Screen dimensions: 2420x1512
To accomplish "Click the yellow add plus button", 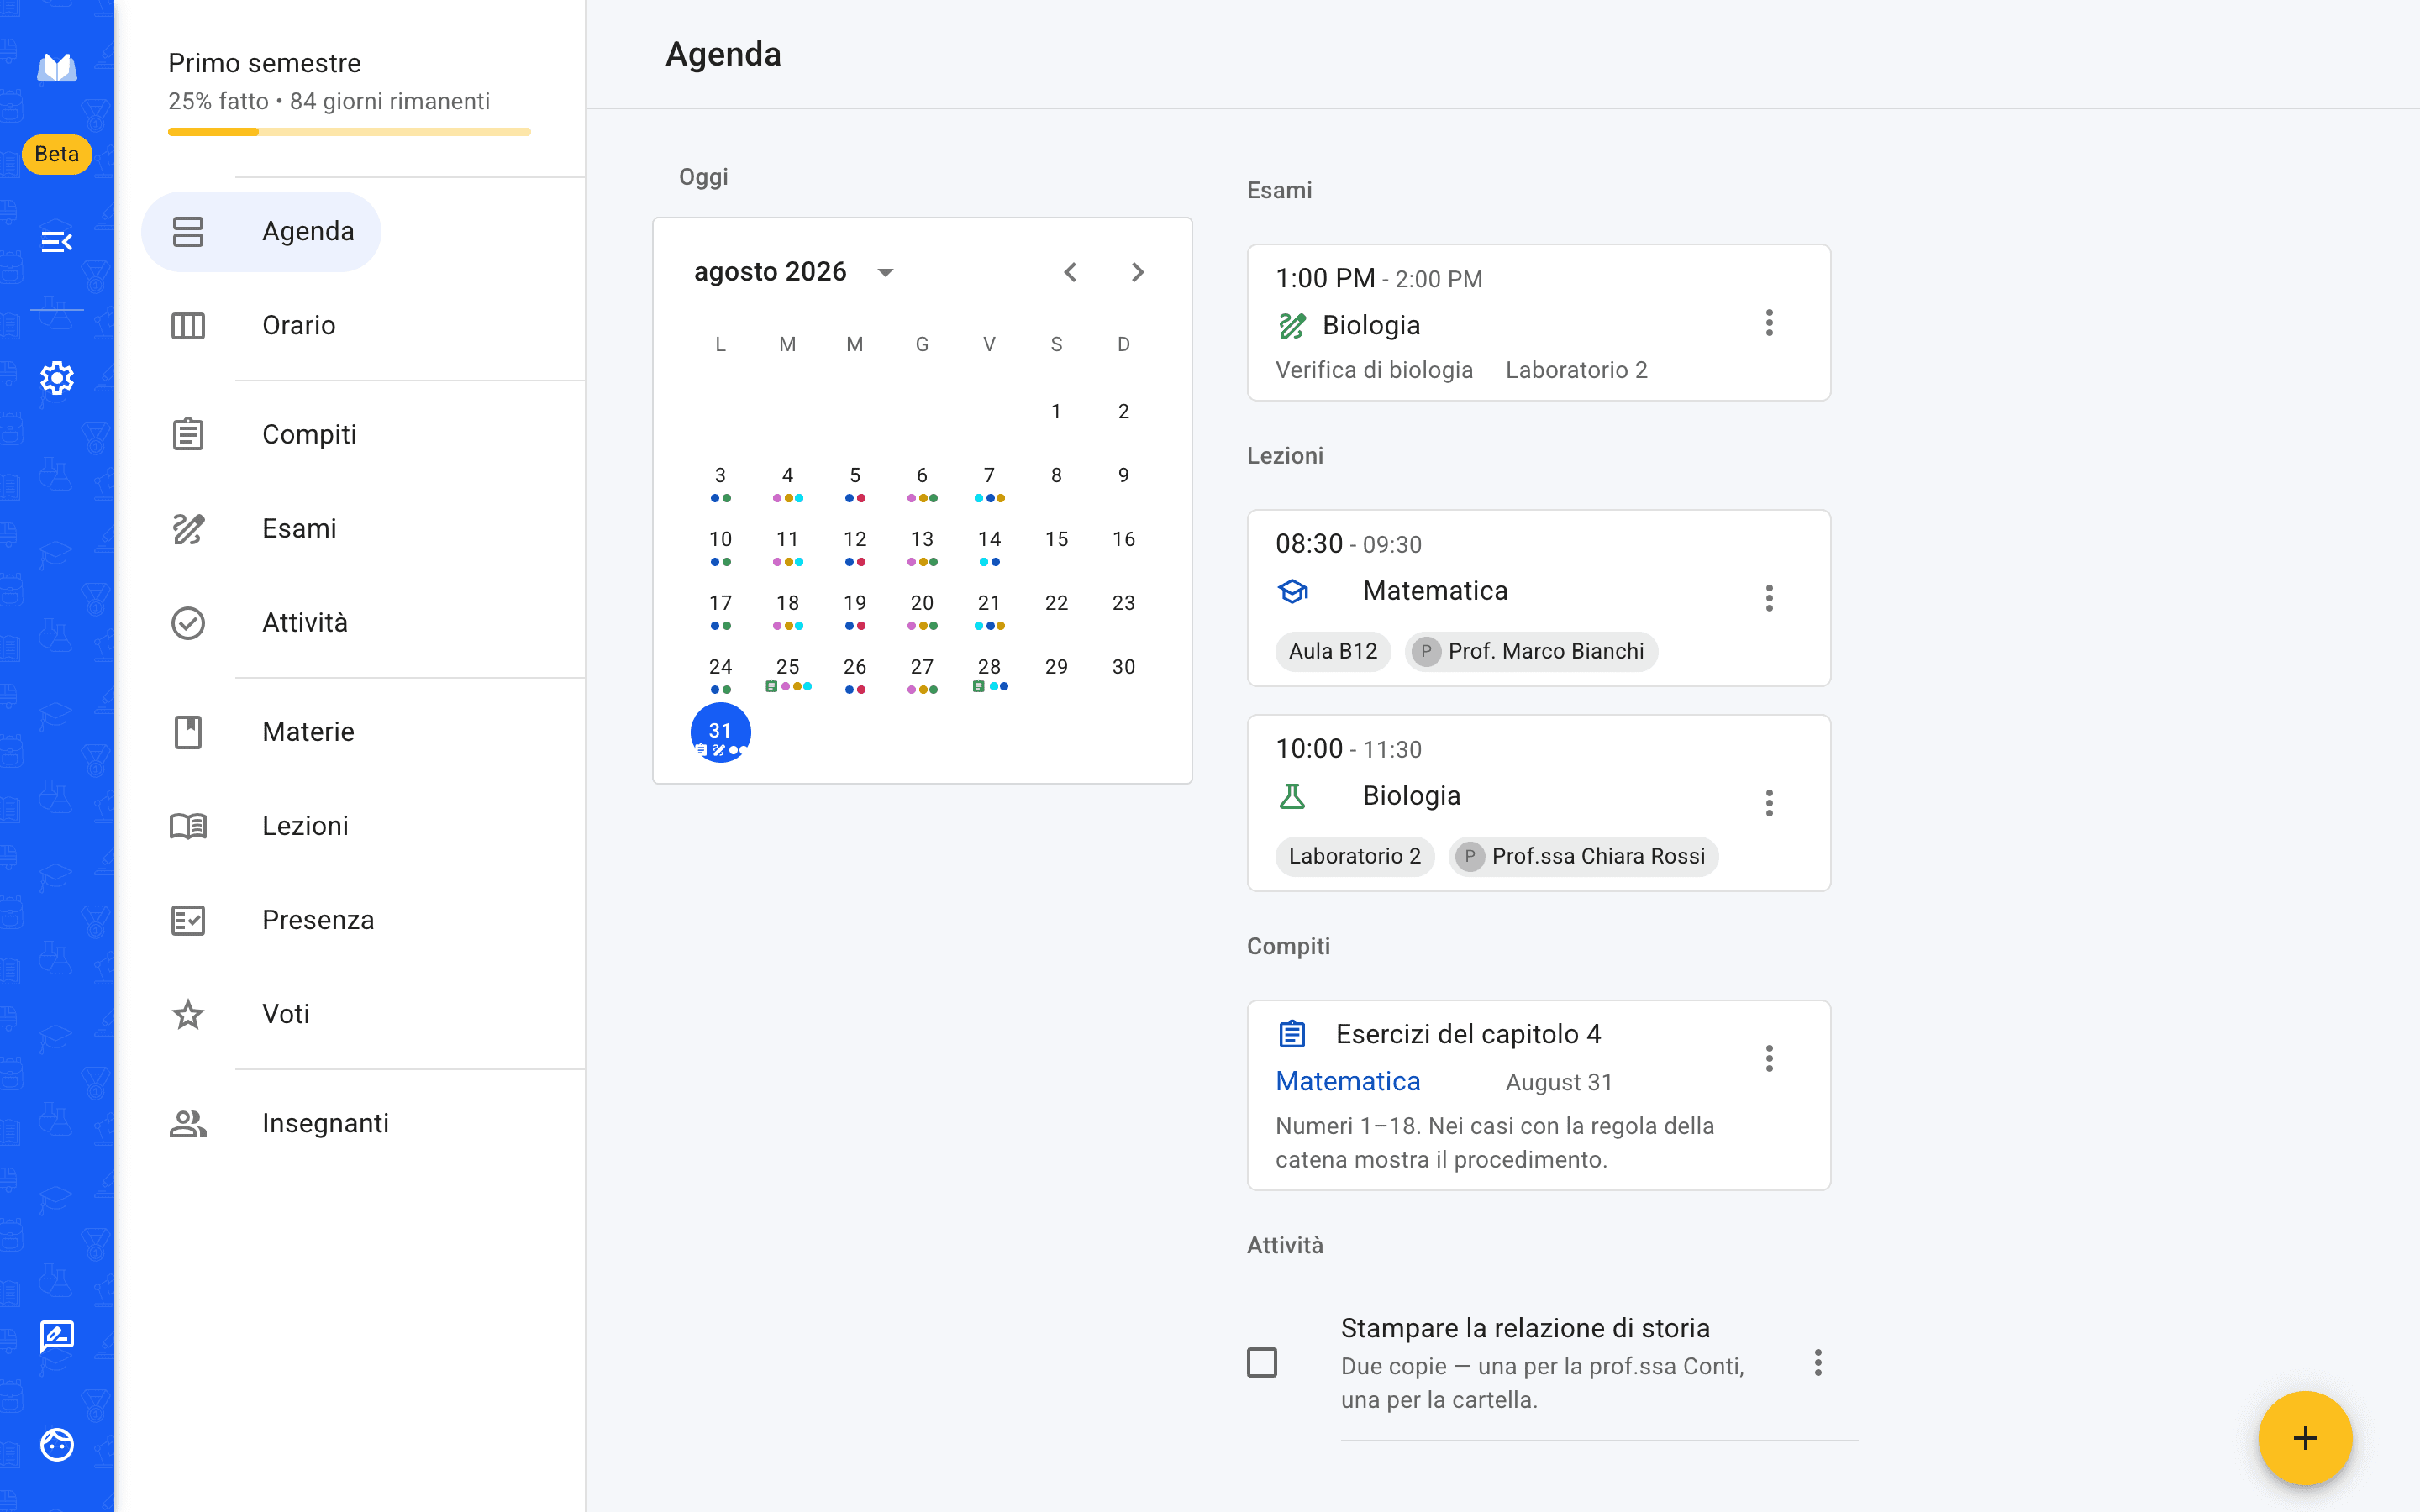I will [2305, 1438].
